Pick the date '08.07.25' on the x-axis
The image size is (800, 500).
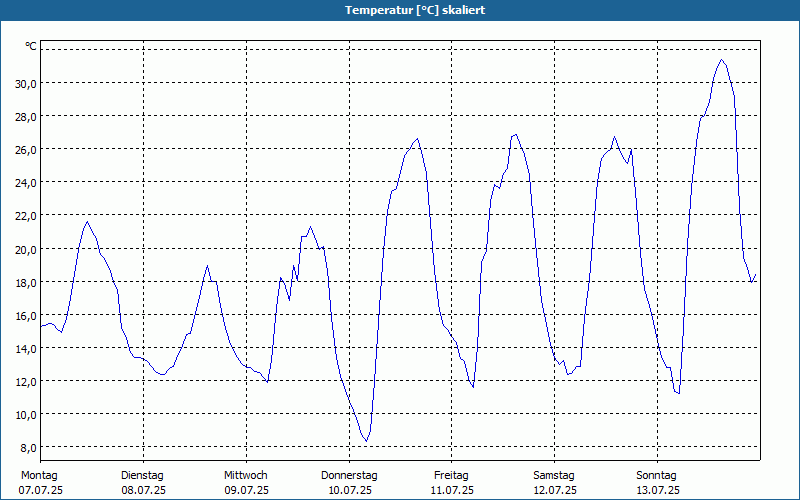(143, 491)
